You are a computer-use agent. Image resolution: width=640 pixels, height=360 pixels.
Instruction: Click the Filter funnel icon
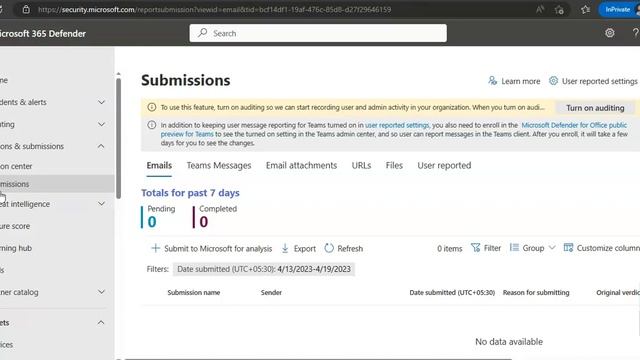click(476, 247)
